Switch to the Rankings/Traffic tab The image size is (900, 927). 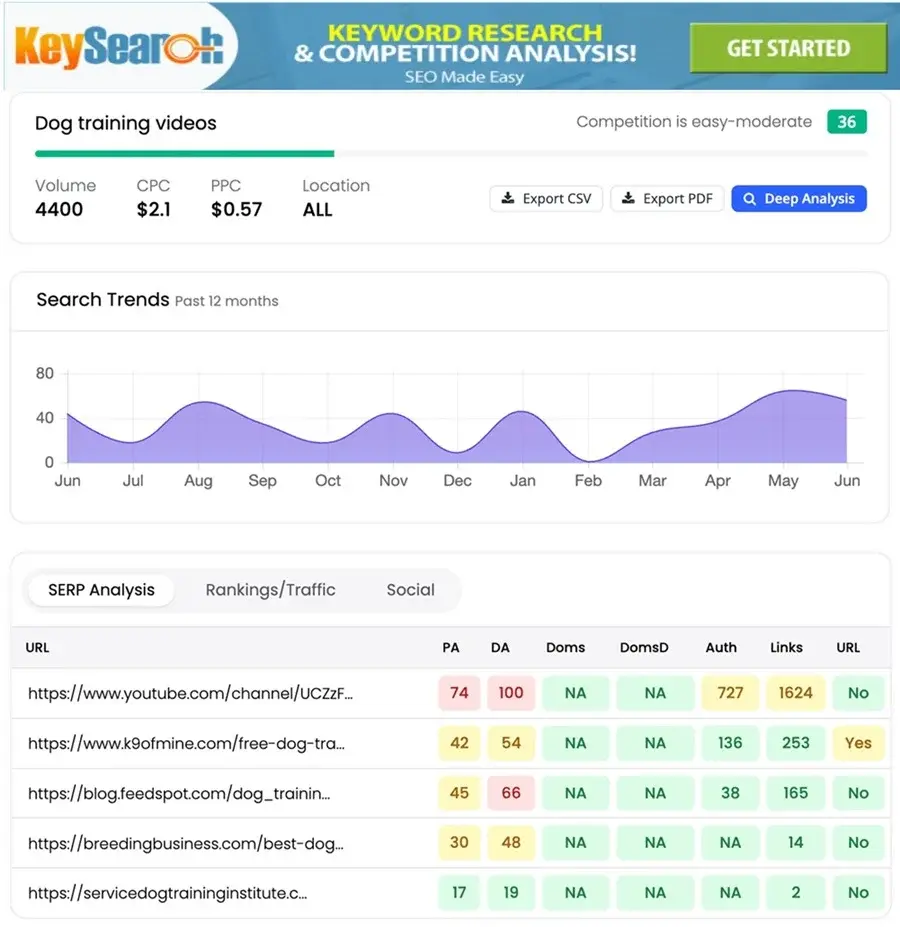[270, 590]
